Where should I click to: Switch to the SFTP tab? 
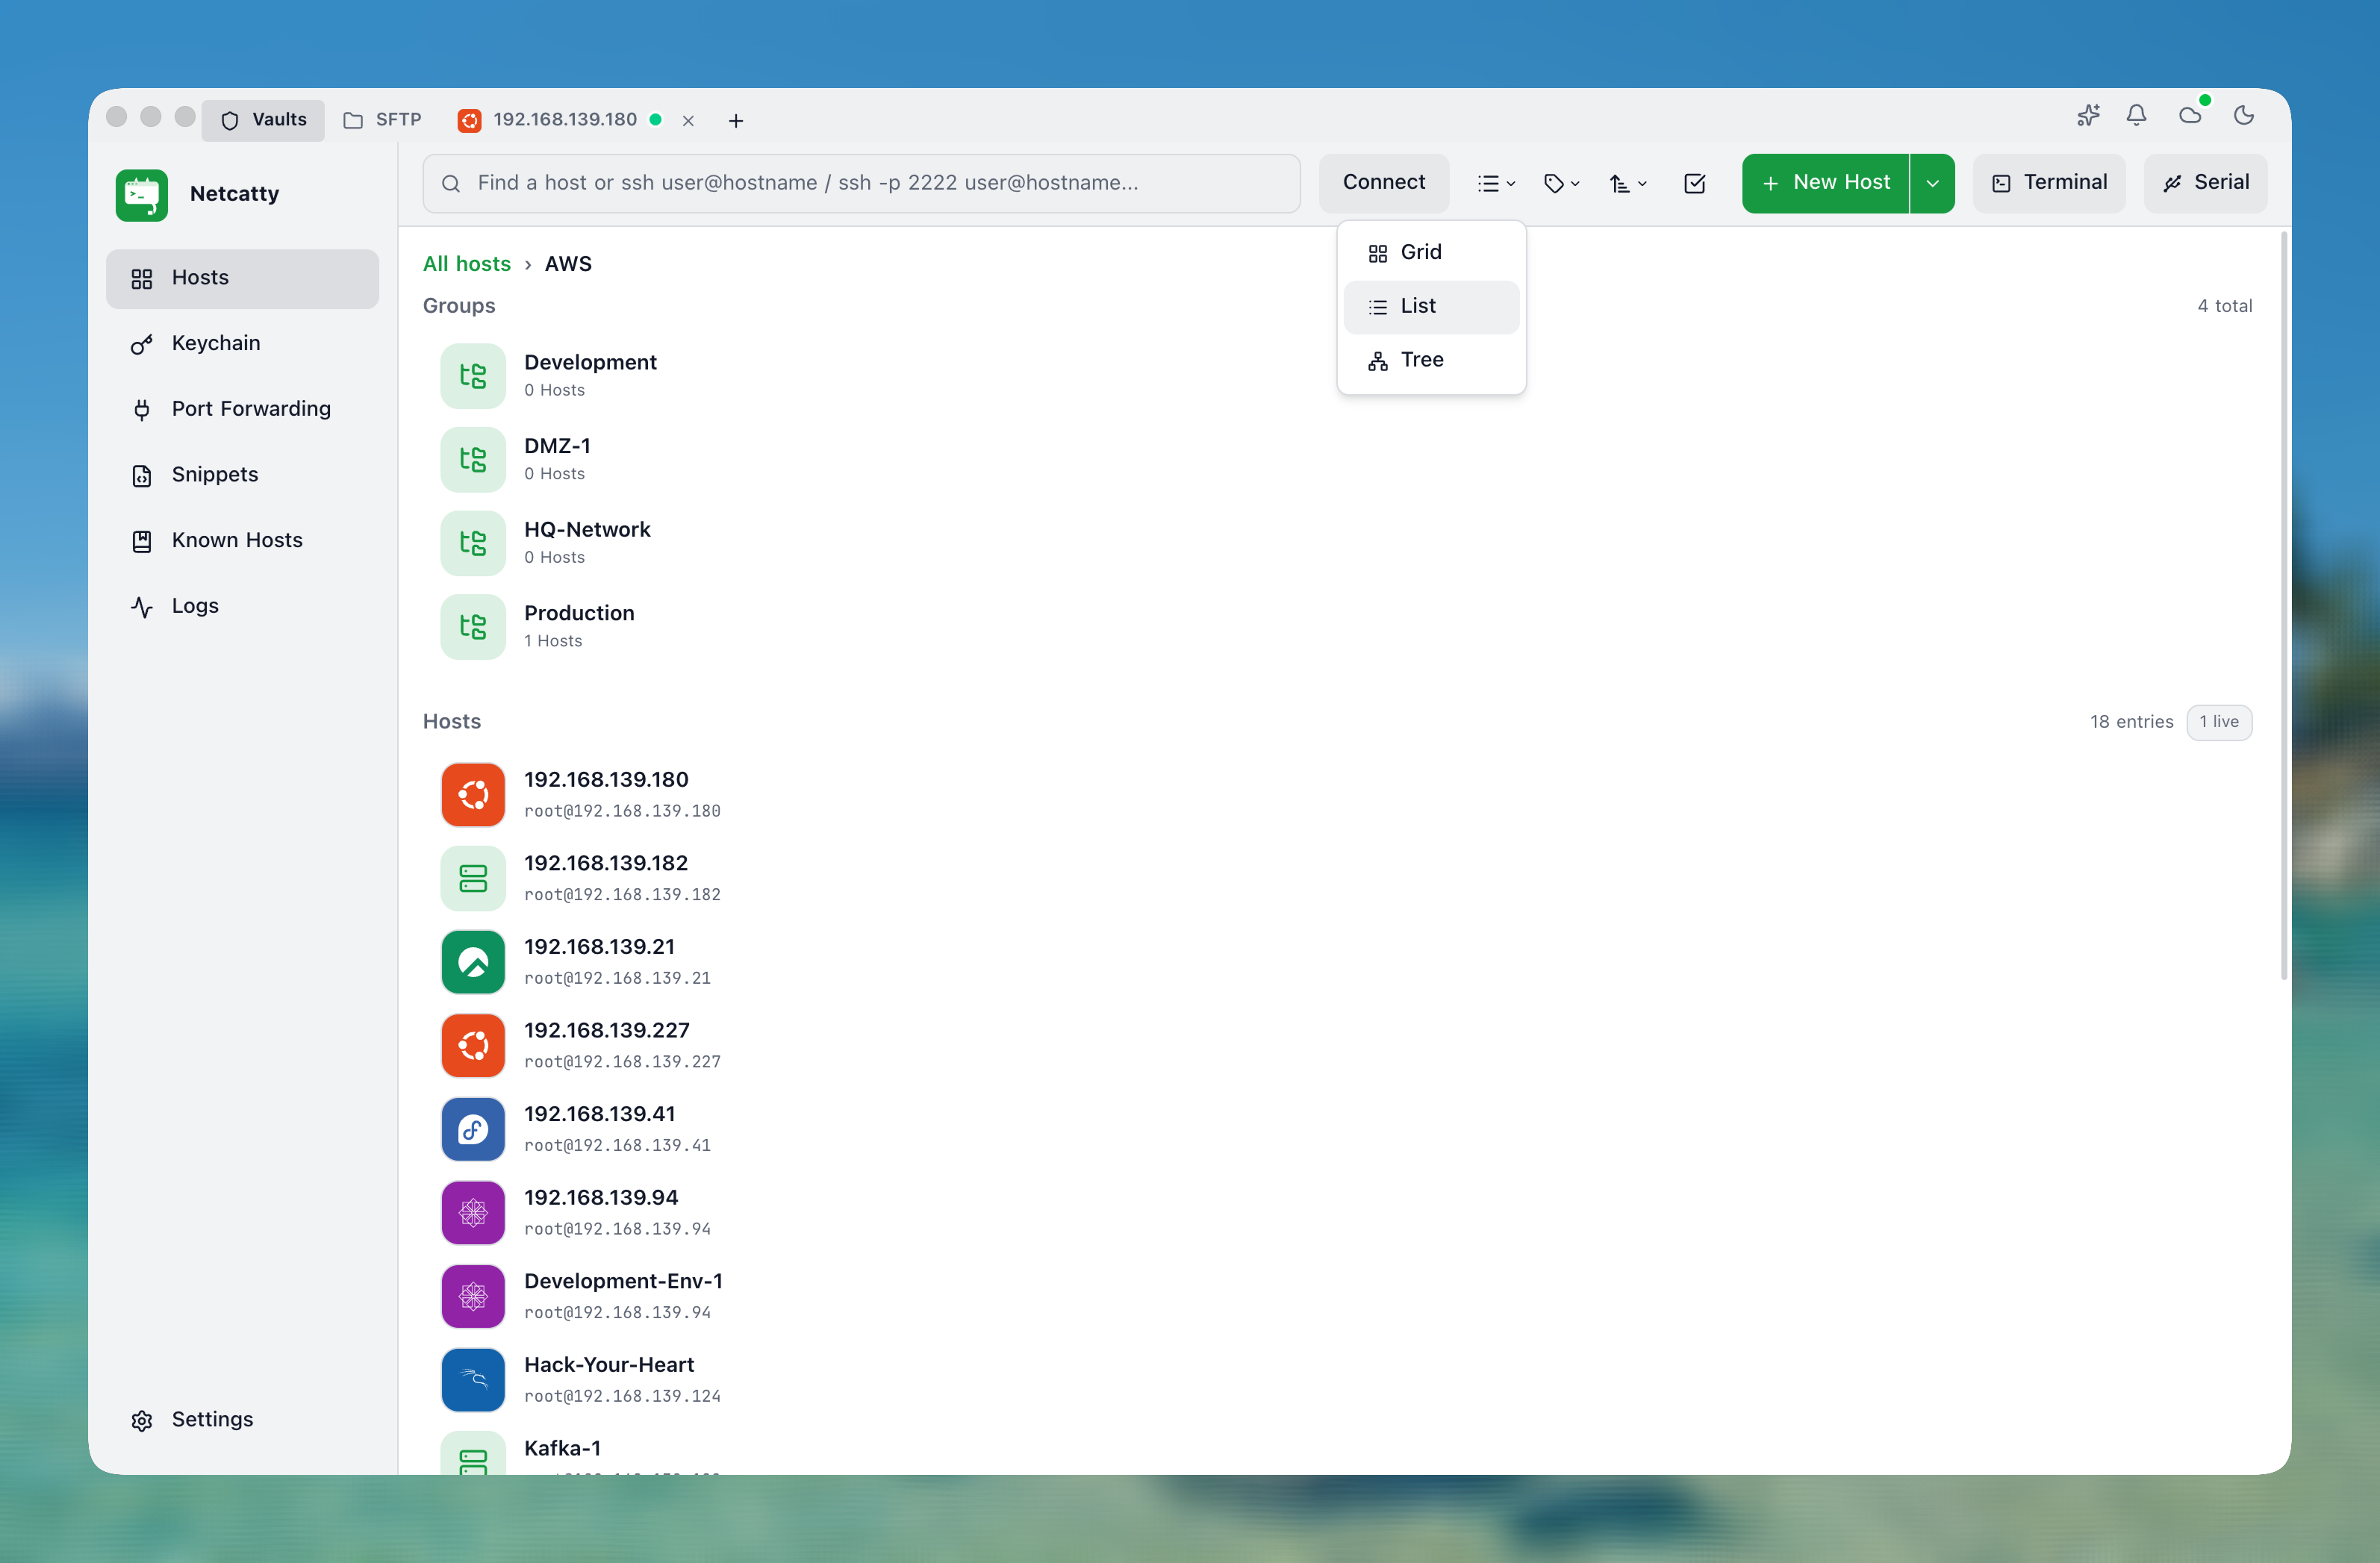382,120
